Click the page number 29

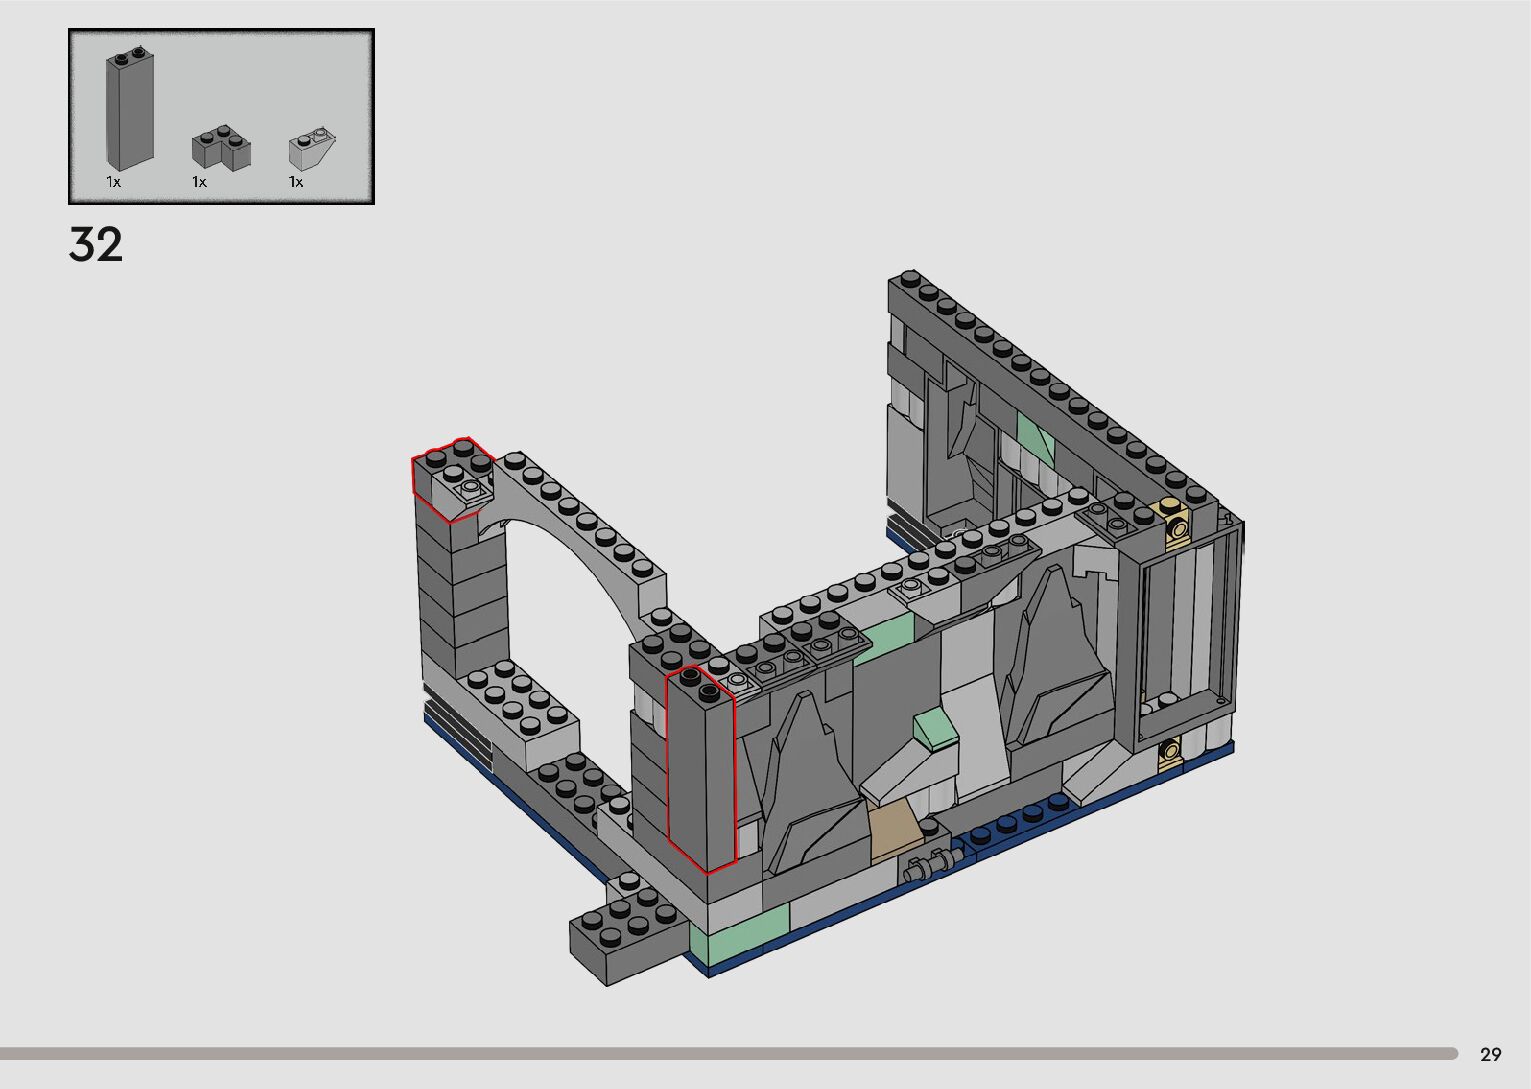click(x=1490, y=1054)
